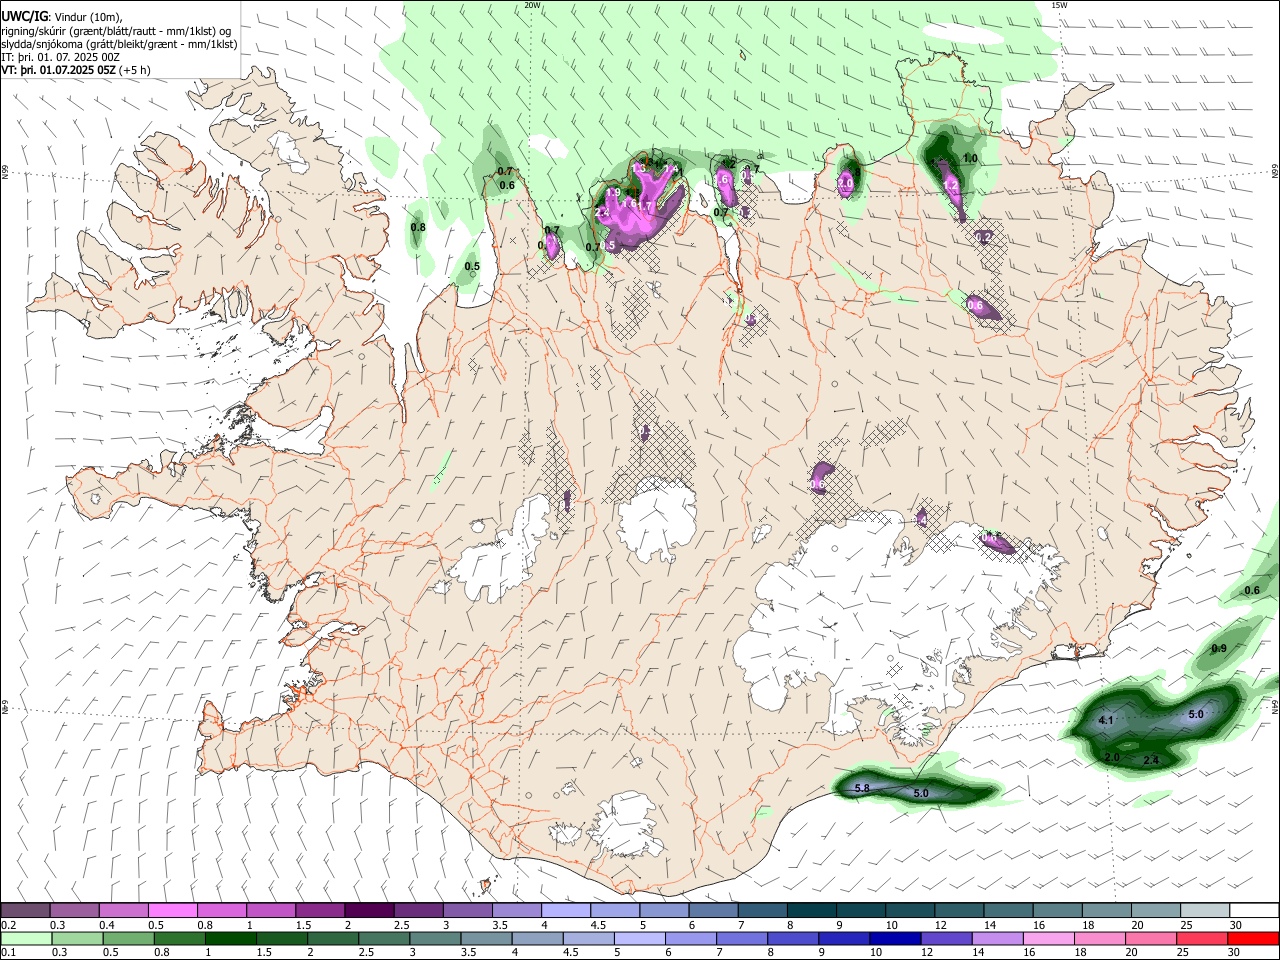Select the '4.1' precipitation value

click(1106, 720)
